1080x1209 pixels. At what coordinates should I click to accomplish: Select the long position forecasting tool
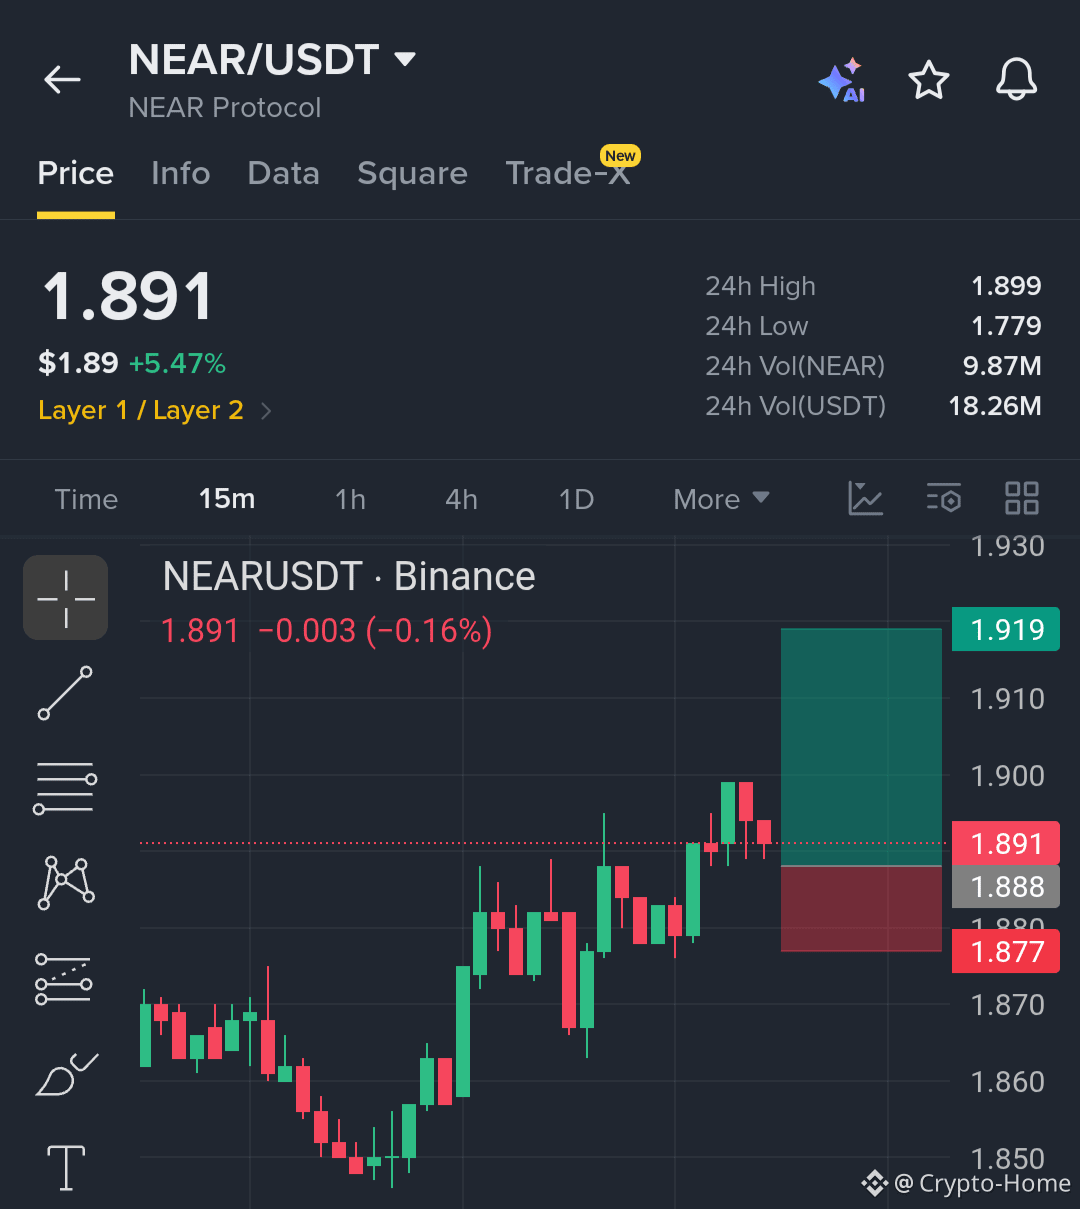click(65, 978)
